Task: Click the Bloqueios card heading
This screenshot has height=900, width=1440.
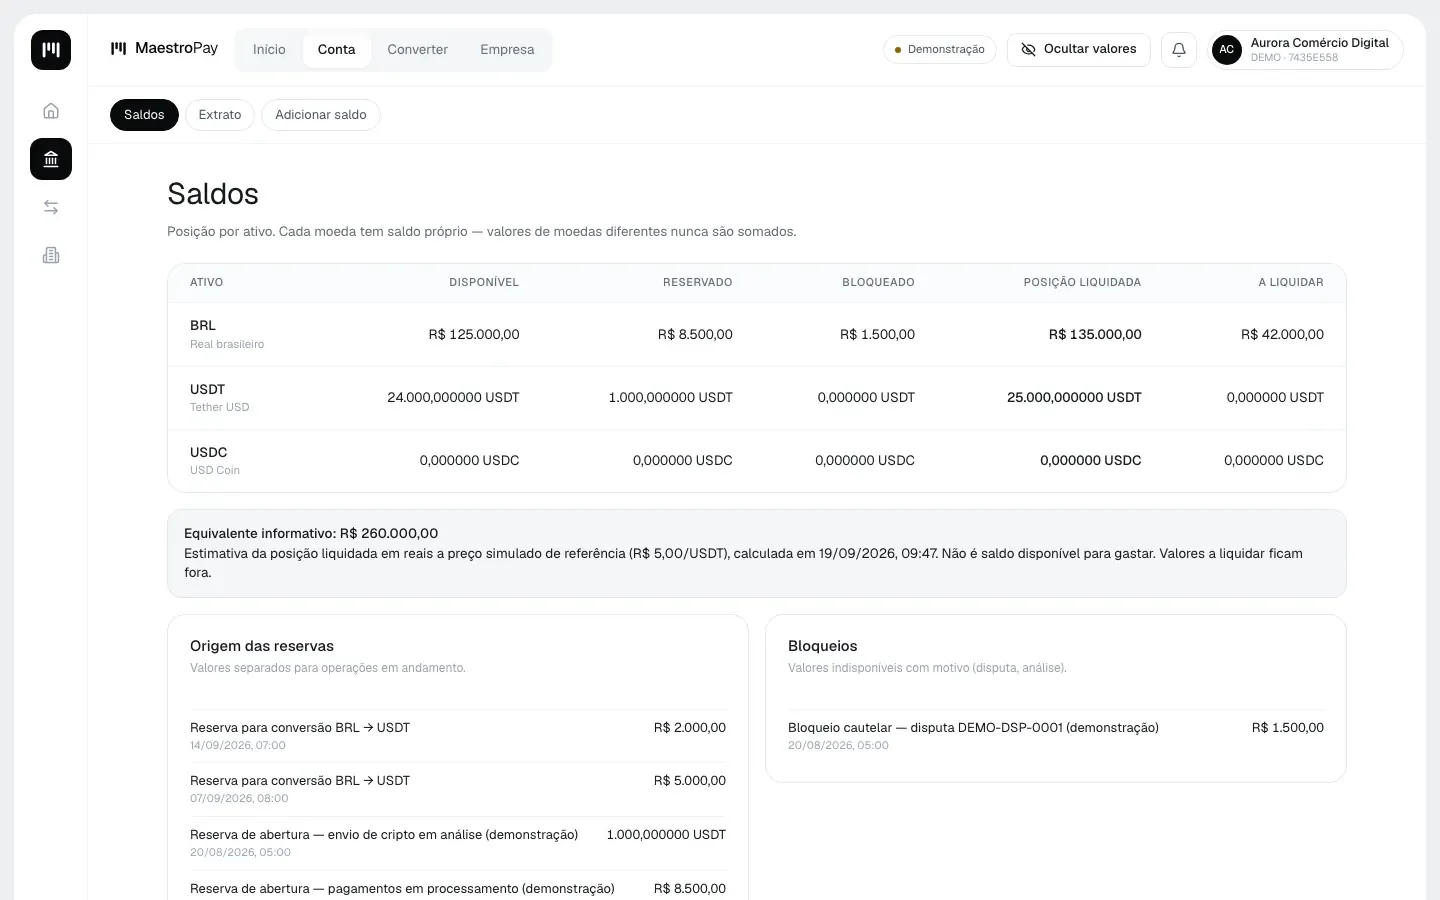Action: pos(823,646)
